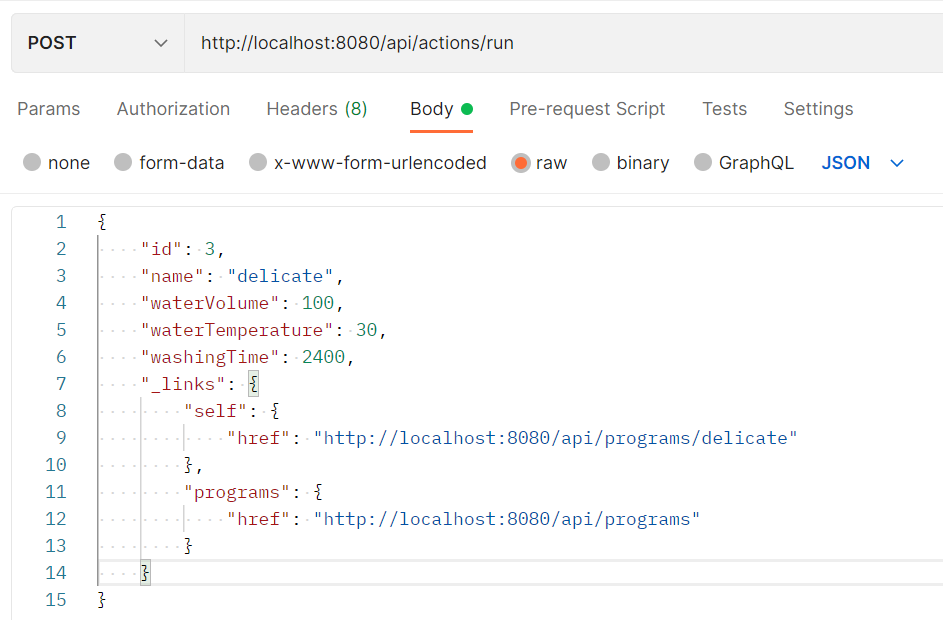Image resolution: width=943 pixels, height=620 pixels.
Task: Open the Authorization tab
Action: [x=172, y=108]
